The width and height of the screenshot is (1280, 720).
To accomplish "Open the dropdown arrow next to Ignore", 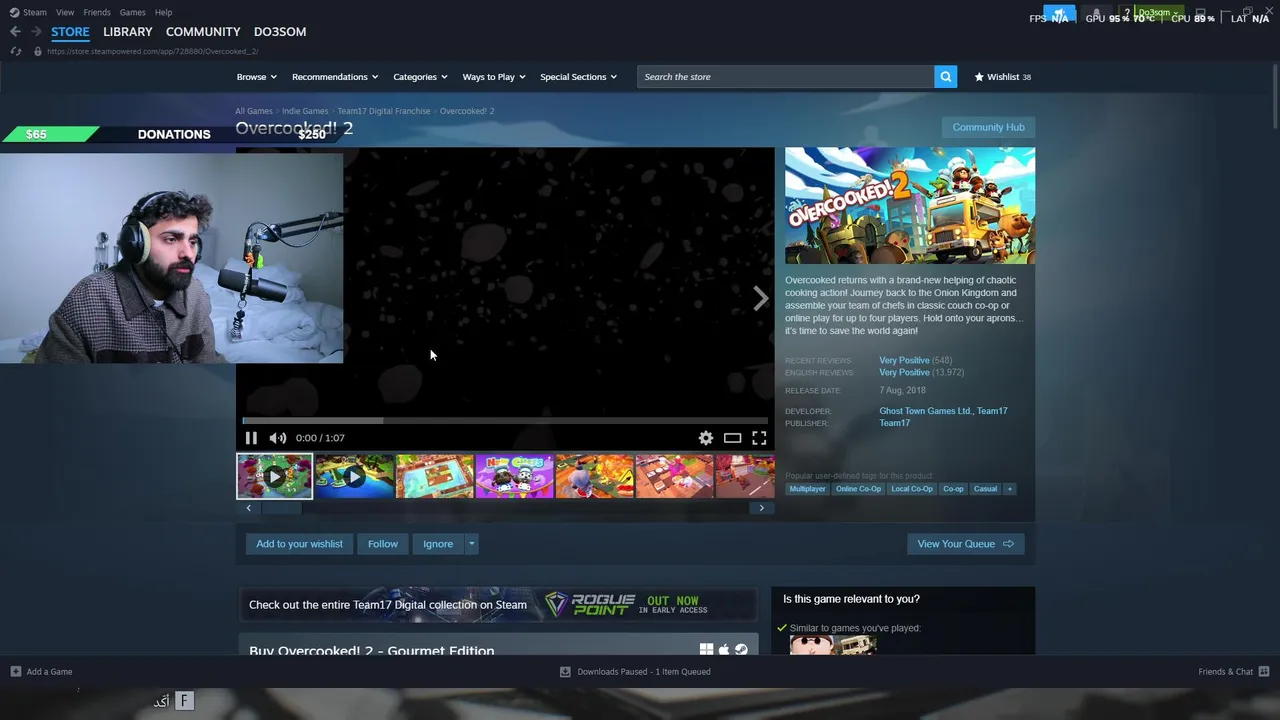I will click(x=471, y=544).
